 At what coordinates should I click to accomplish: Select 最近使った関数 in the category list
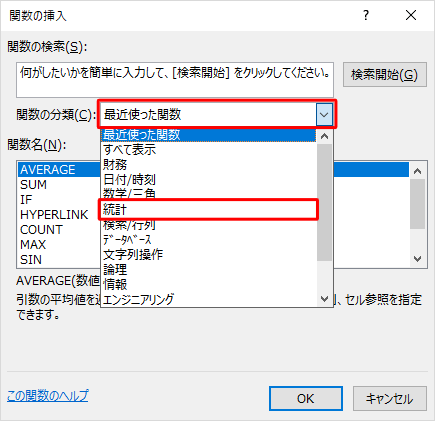(x=209, y=135)
